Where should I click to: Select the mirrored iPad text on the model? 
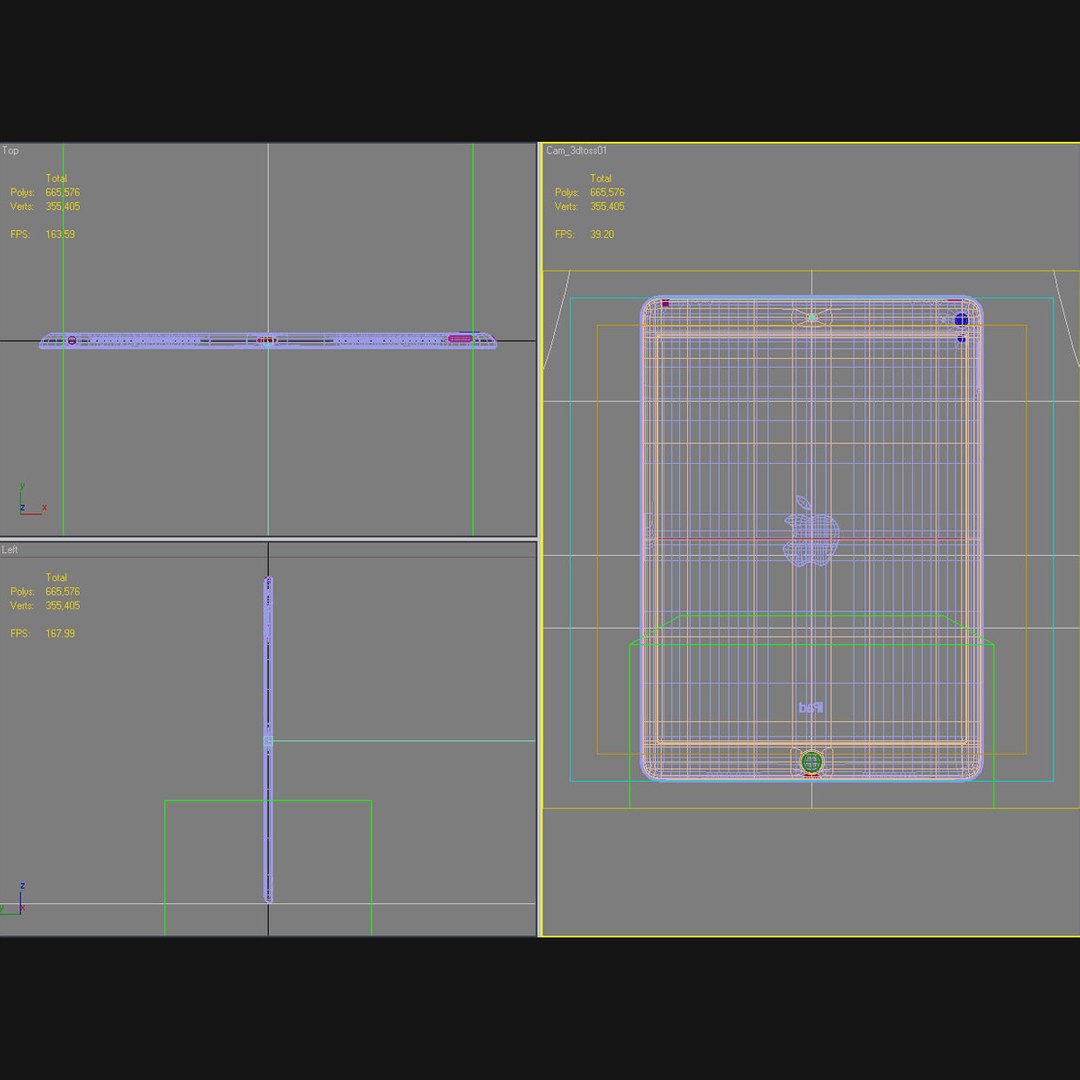click(x=811, y=707)
